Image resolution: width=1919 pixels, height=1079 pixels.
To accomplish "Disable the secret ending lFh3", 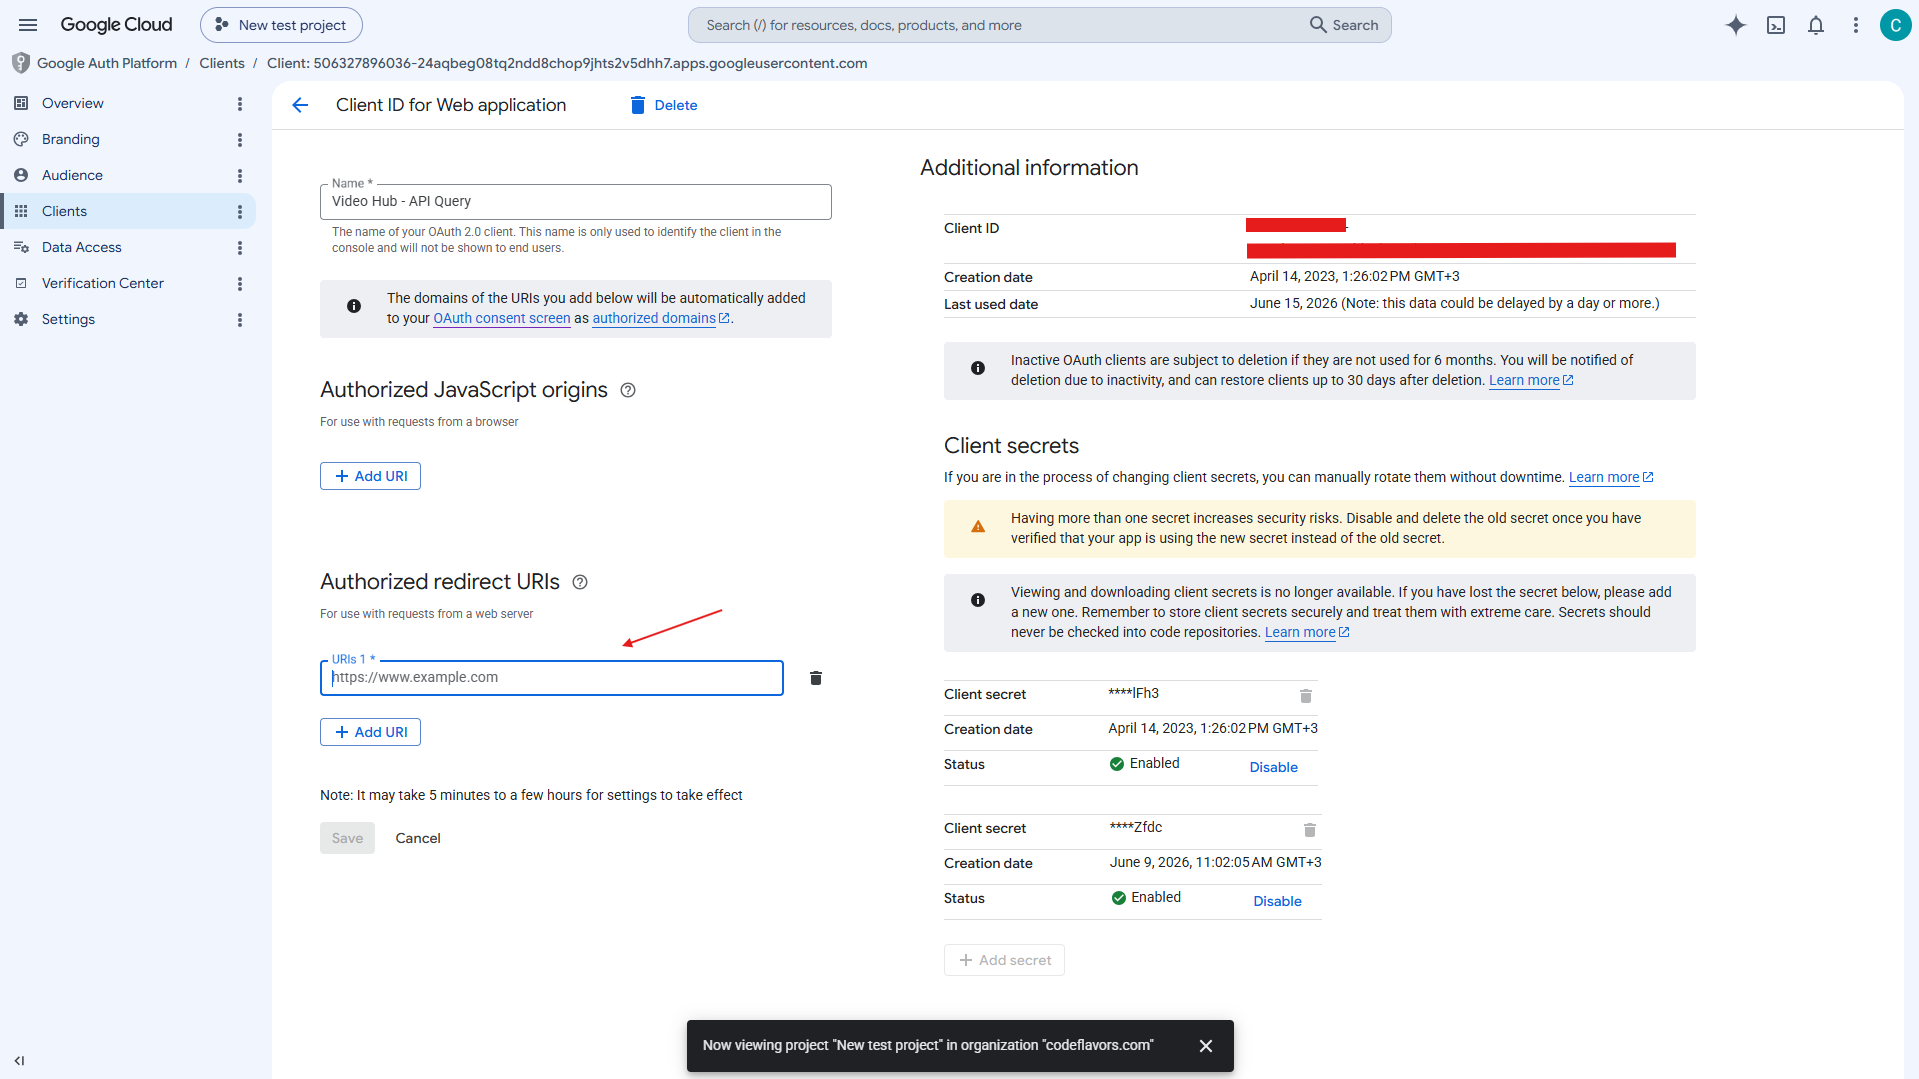I will pos(1273,767).
